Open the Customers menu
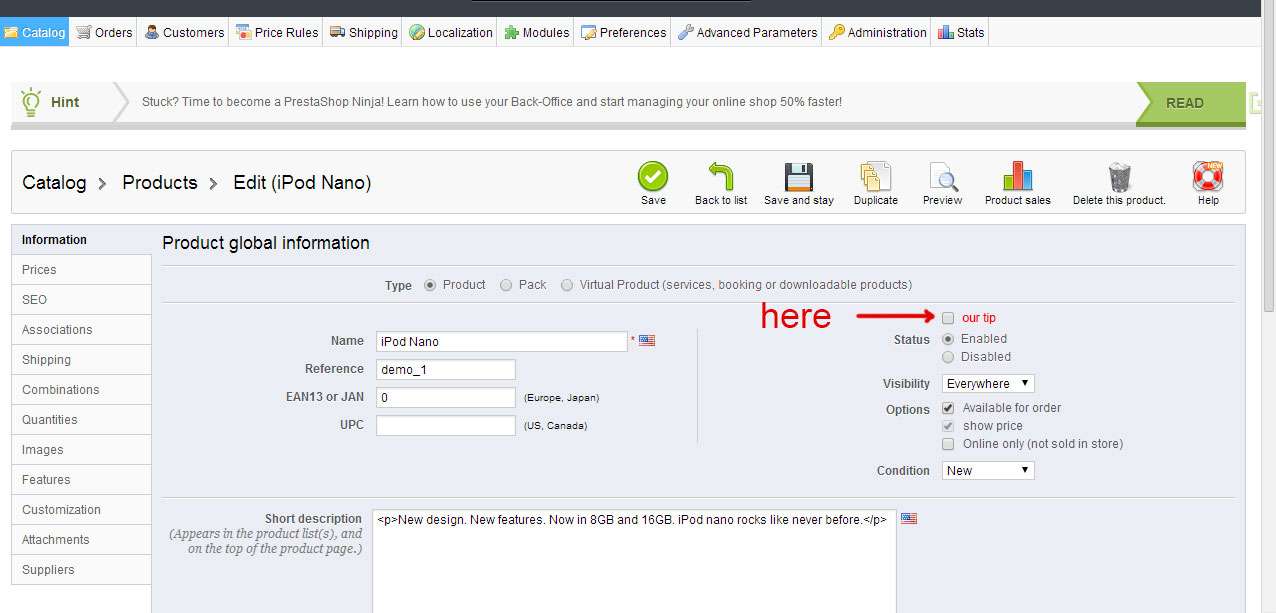 [x=184, y=32]
